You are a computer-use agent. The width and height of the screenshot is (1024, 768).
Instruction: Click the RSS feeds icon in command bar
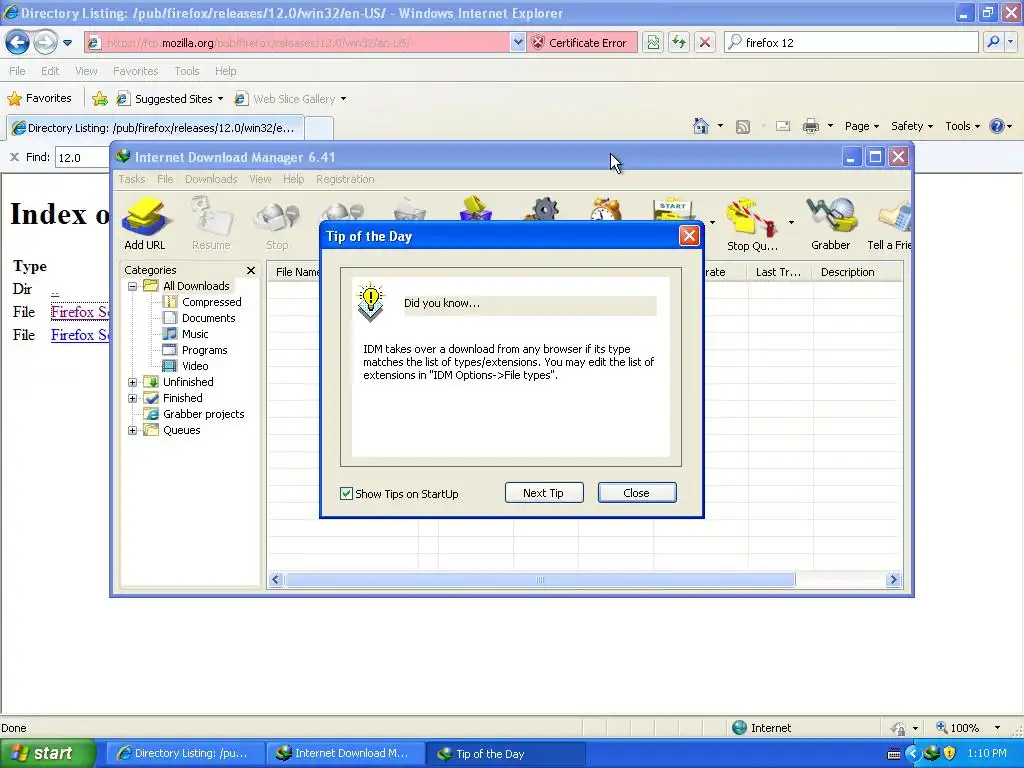(x=743, y=127)
